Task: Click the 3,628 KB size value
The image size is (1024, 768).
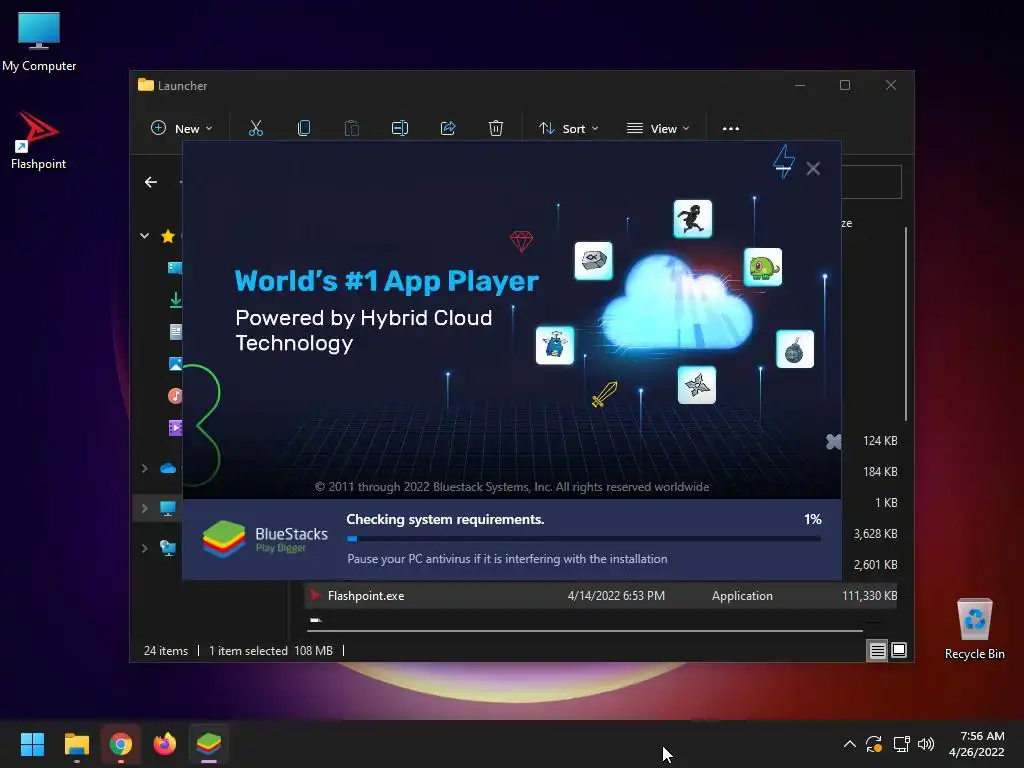Action: (875, 534)
